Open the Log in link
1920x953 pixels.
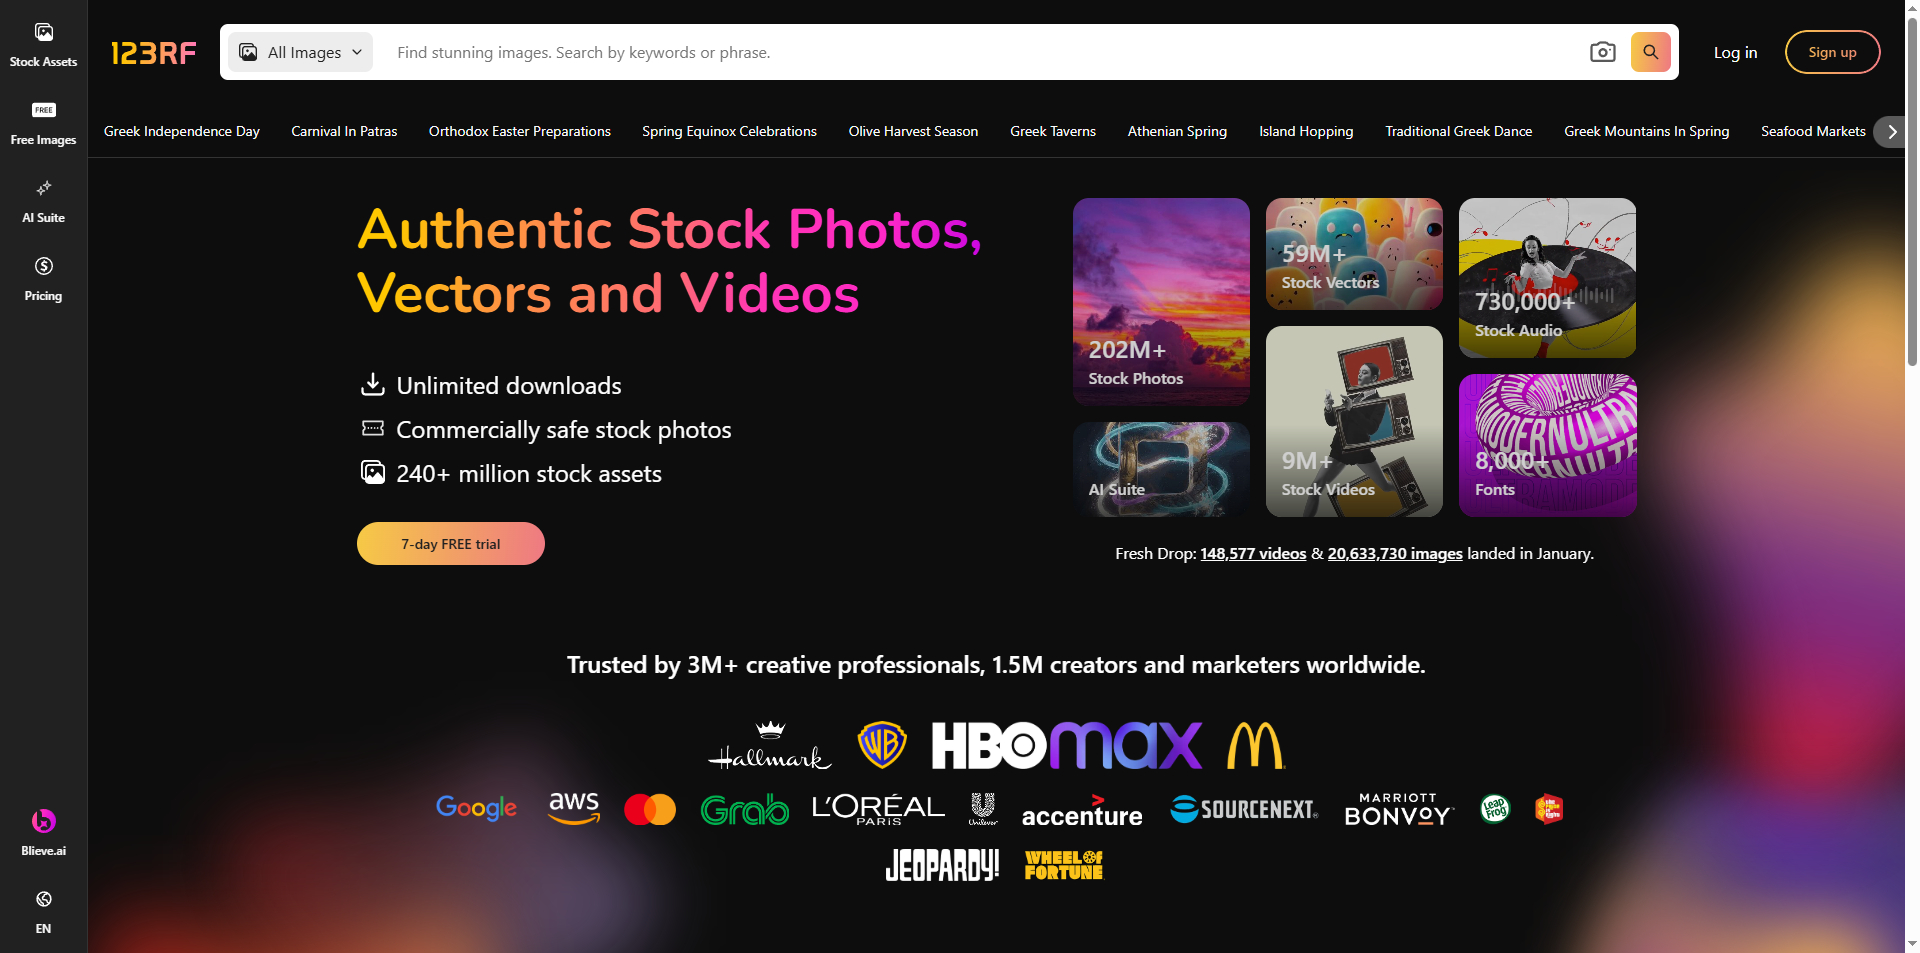pyautogui.click(x=1735, y=52)
